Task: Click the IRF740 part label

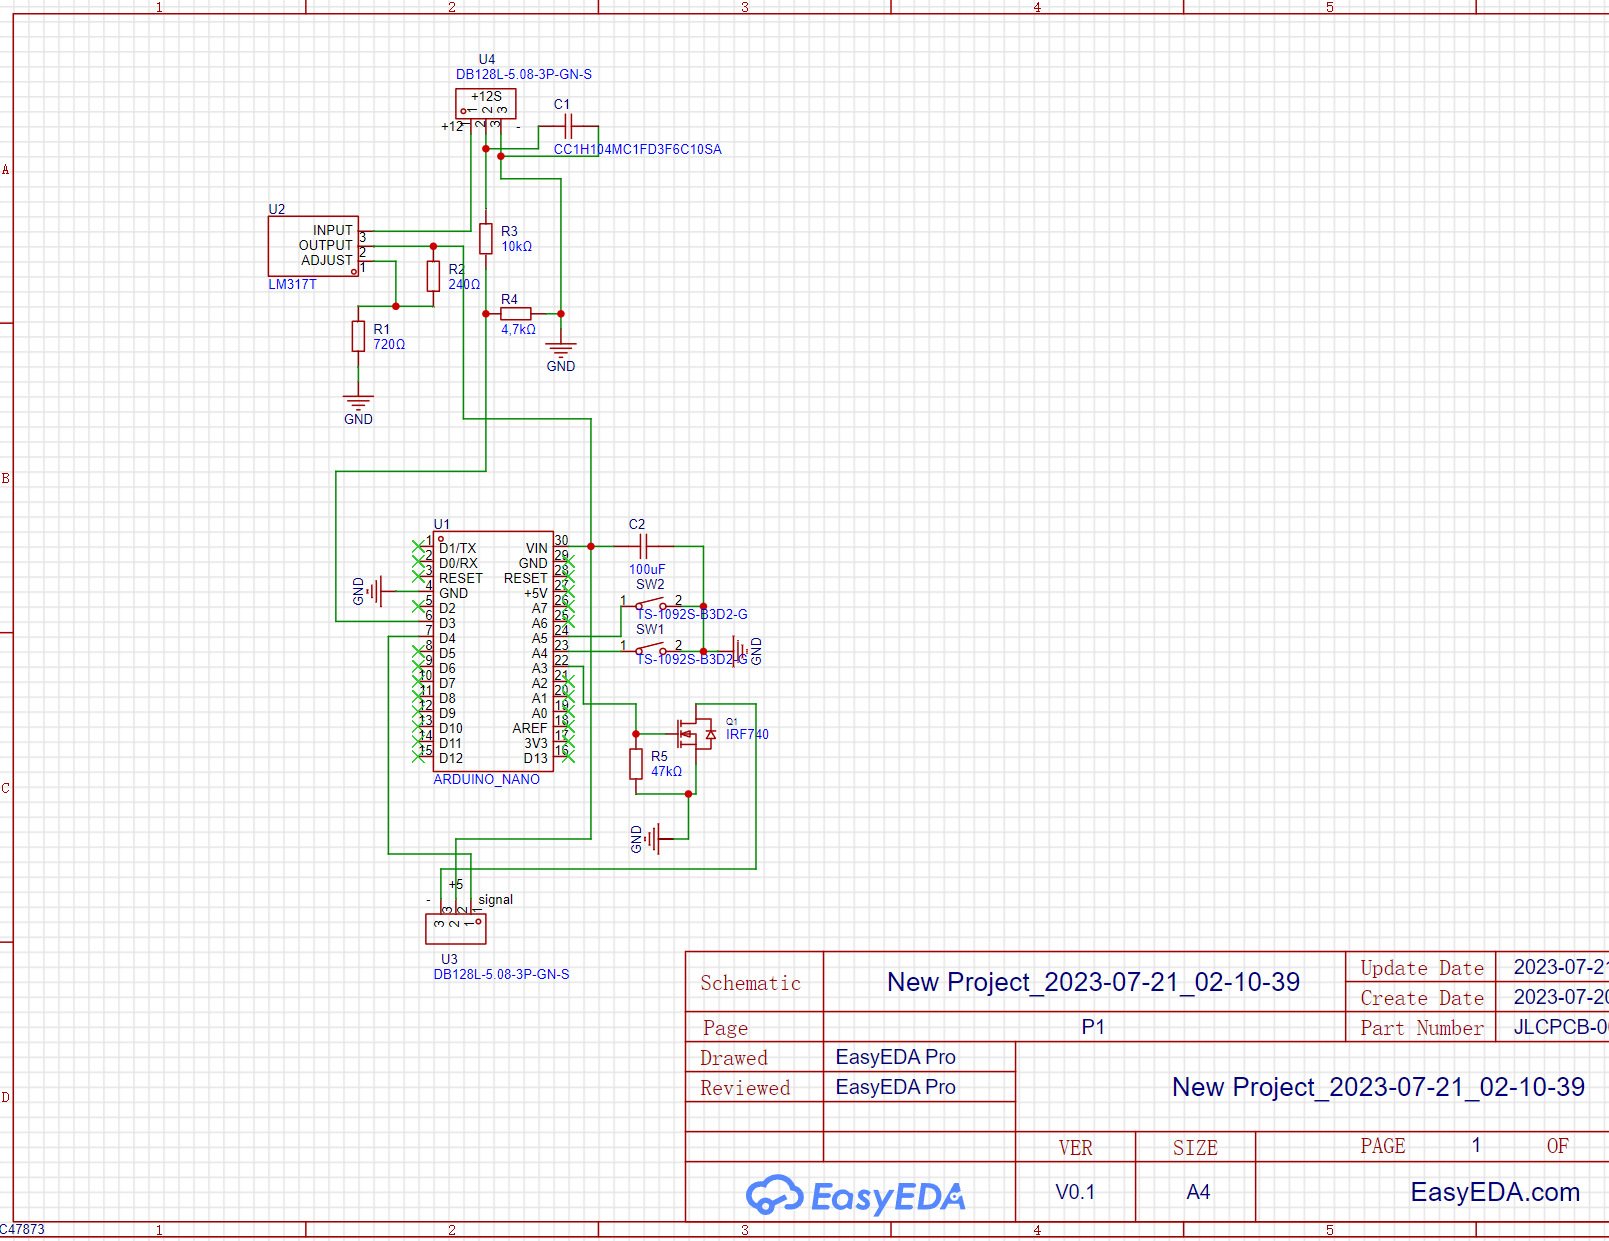Action: 747,734
